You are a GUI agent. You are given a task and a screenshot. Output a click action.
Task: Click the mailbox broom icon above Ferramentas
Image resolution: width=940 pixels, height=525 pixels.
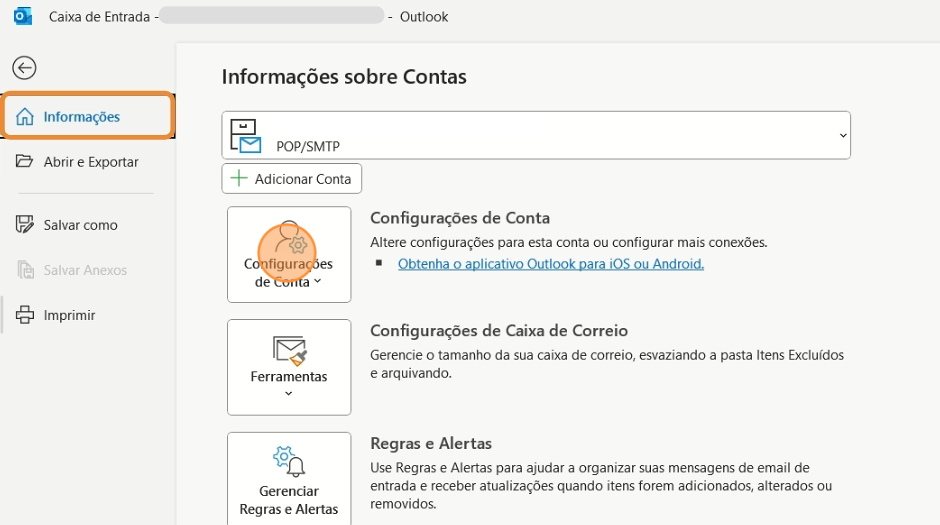tap(289, 349)
